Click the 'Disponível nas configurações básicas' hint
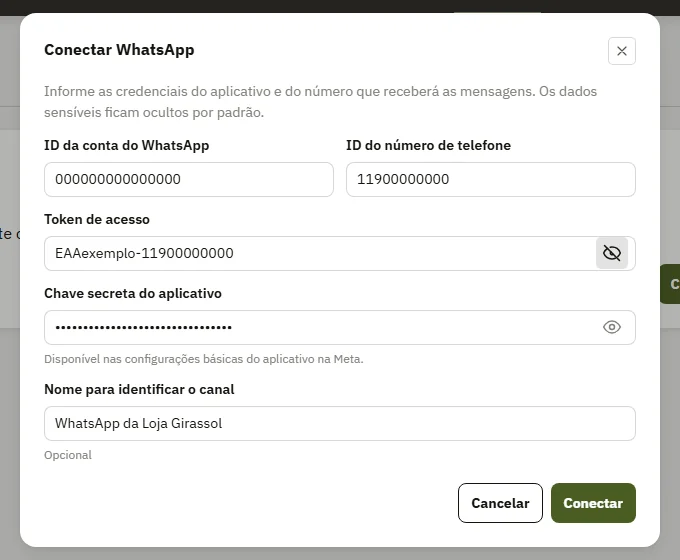The height and width of the screenshot is (560, 680). [204, 359]
